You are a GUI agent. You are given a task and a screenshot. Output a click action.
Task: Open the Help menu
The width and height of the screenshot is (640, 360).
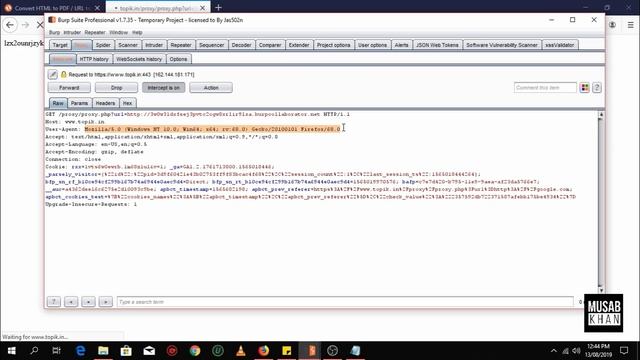(137, 32)
